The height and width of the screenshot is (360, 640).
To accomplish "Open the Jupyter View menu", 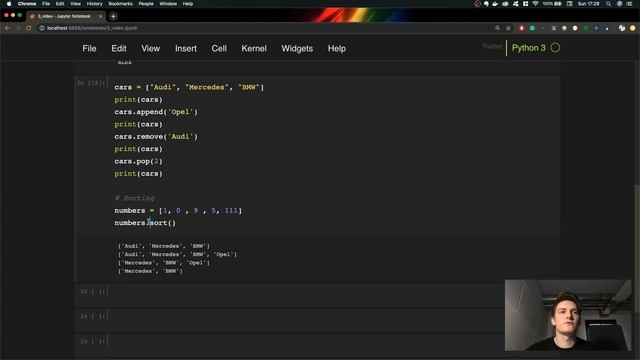I will pyautogui.click(x=151, y=49).
